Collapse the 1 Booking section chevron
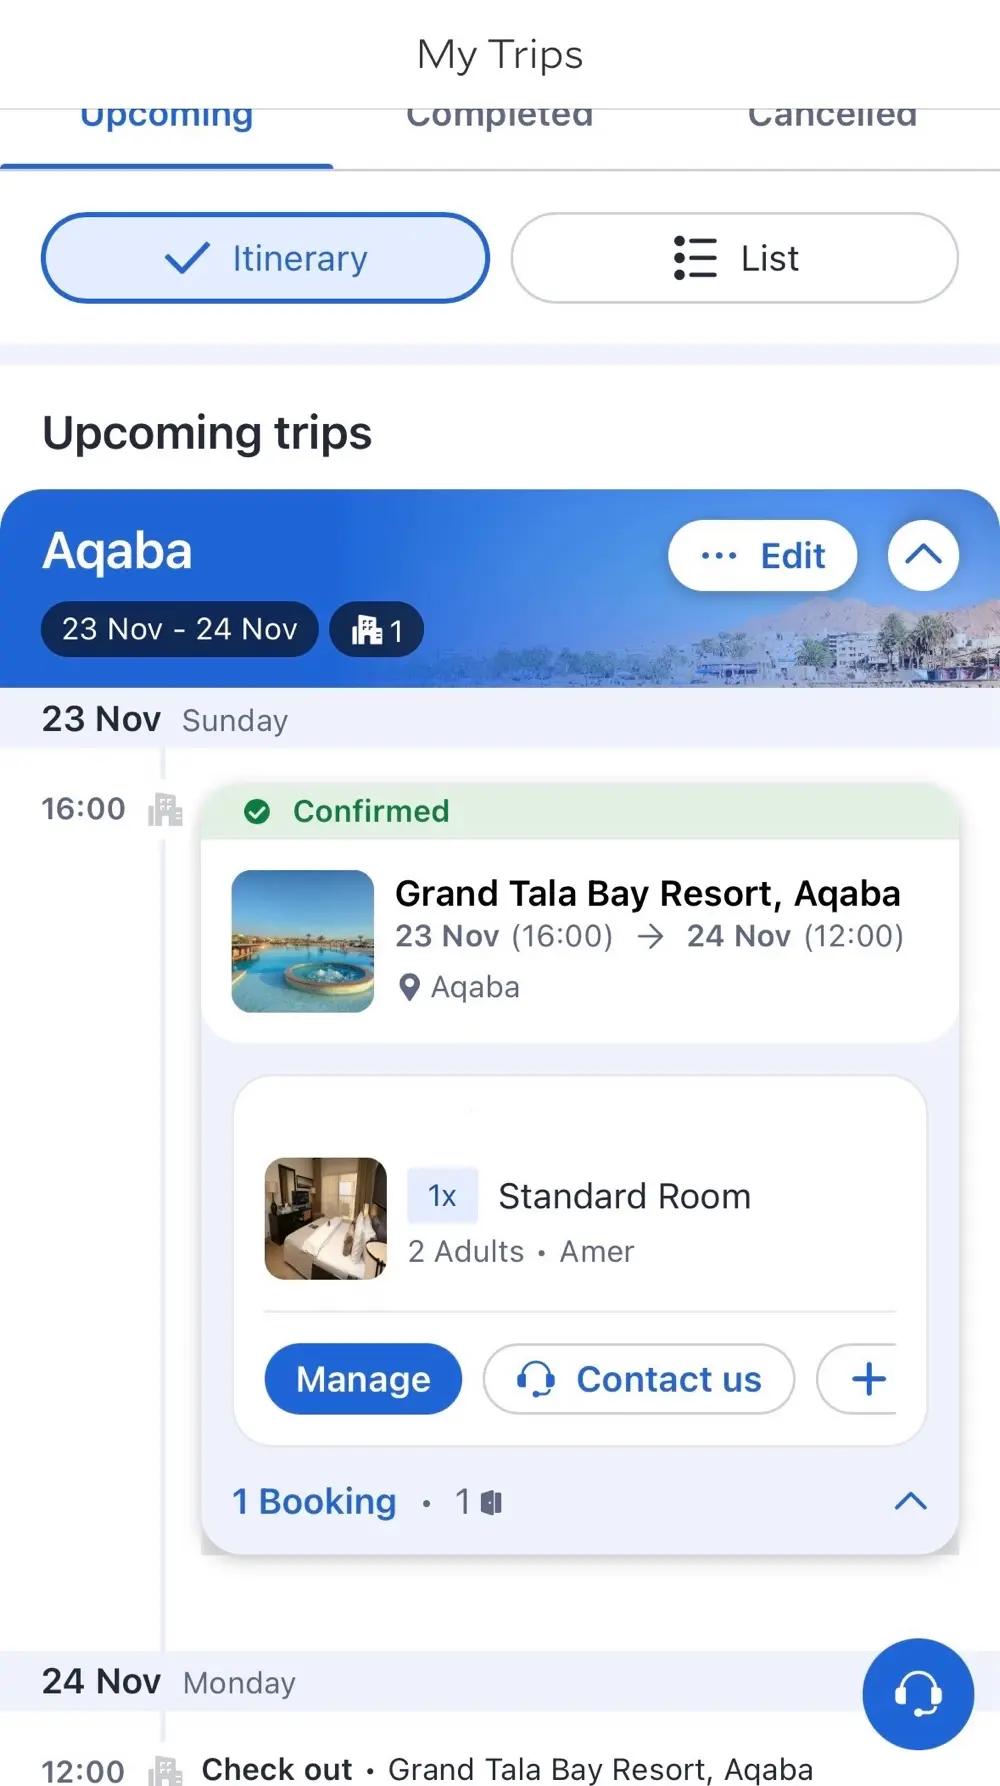This screenshot has height=1786, width=1000. point(910,1501)
